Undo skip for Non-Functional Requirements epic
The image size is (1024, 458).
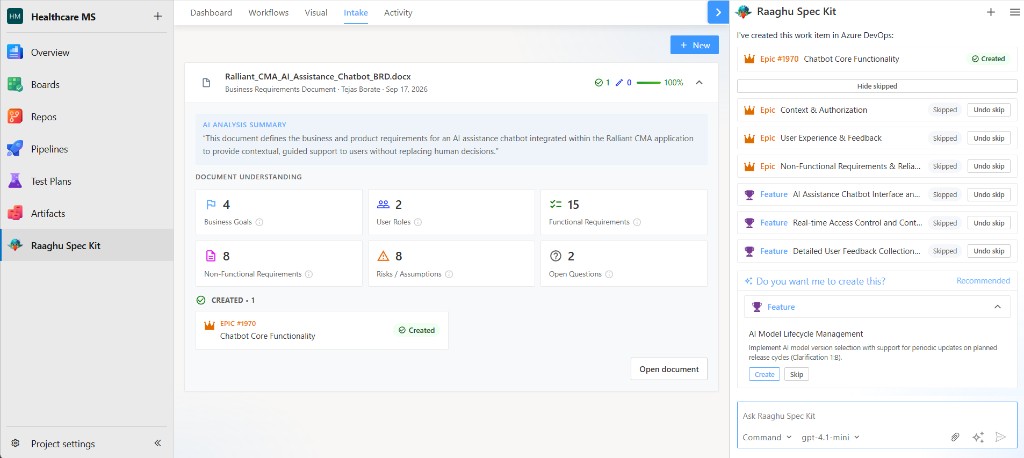point(989,166)
